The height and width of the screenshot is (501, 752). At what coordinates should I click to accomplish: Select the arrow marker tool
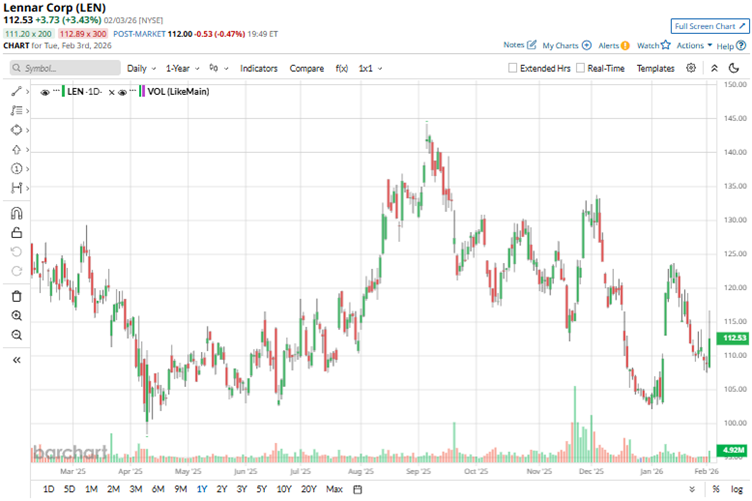tap(16, 150)
